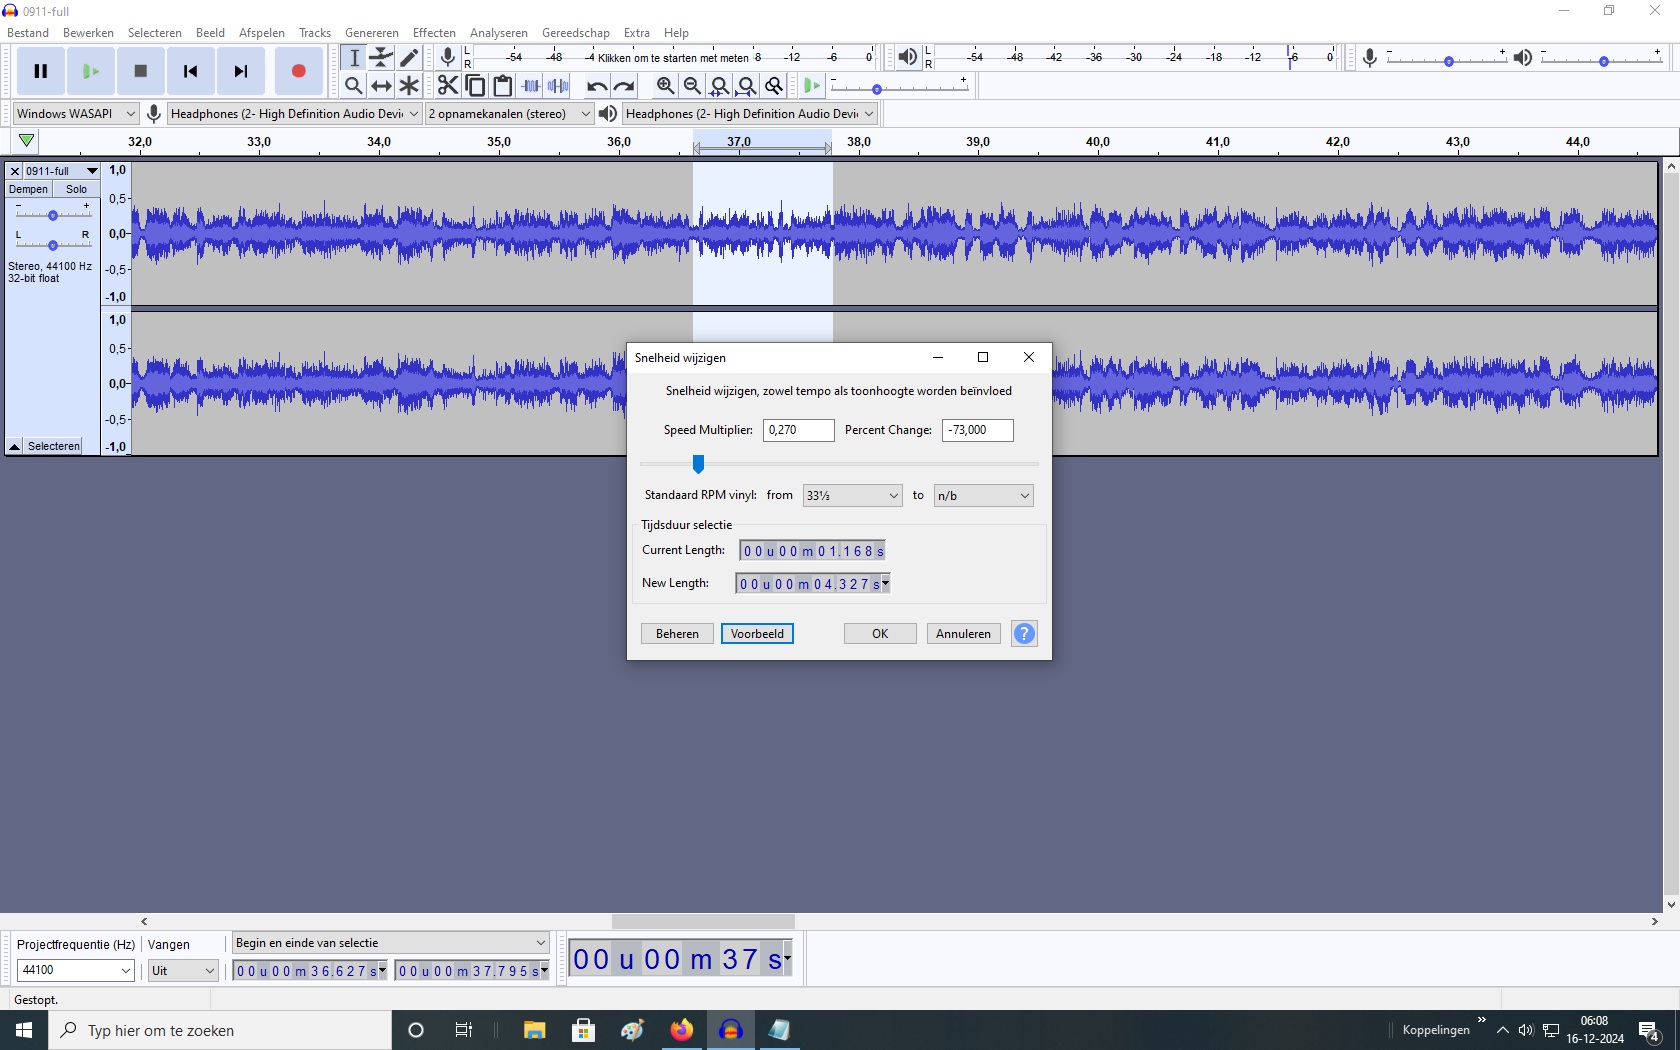Click the Voorbeeld preview button
This screenshot has width=1680, height=1050.
[757, 634]
